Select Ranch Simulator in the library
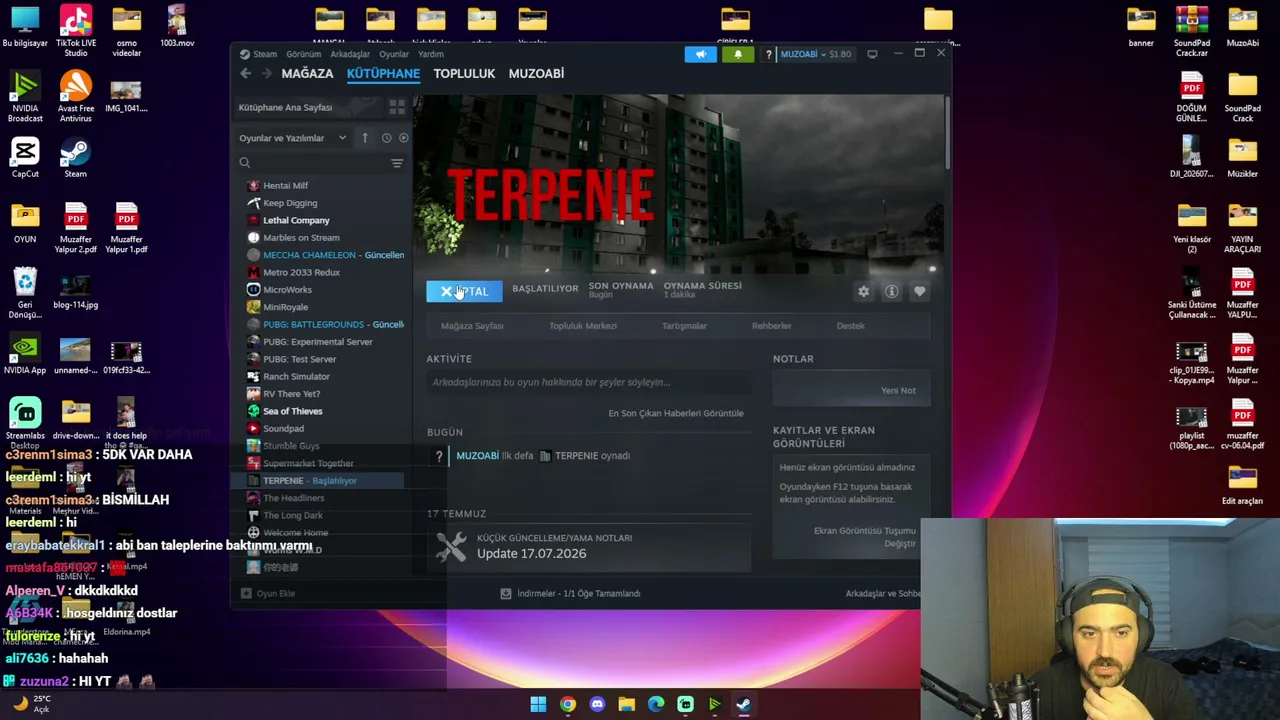Screen dimensions: 1280x720 (x=296, y=376)
